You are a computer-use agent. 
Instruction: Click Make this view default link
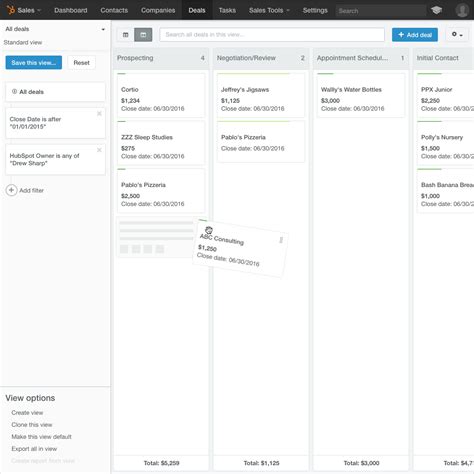coord(41,437)
